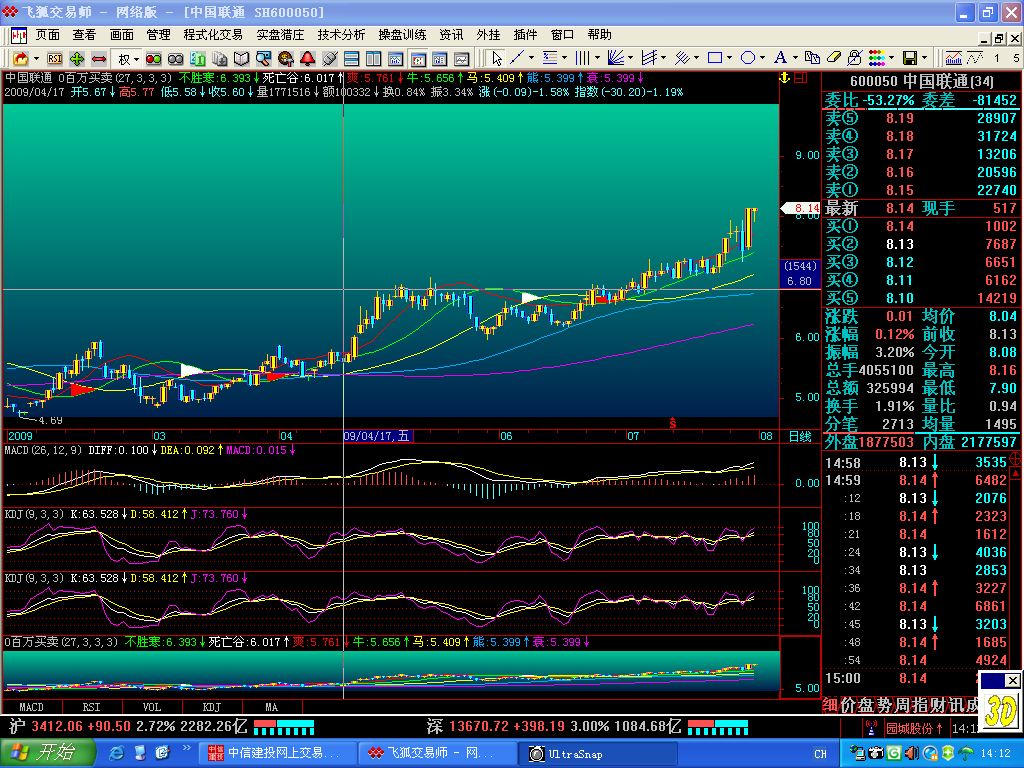
Task: Open the 帮助 menu
Action: tap(600, 35)
